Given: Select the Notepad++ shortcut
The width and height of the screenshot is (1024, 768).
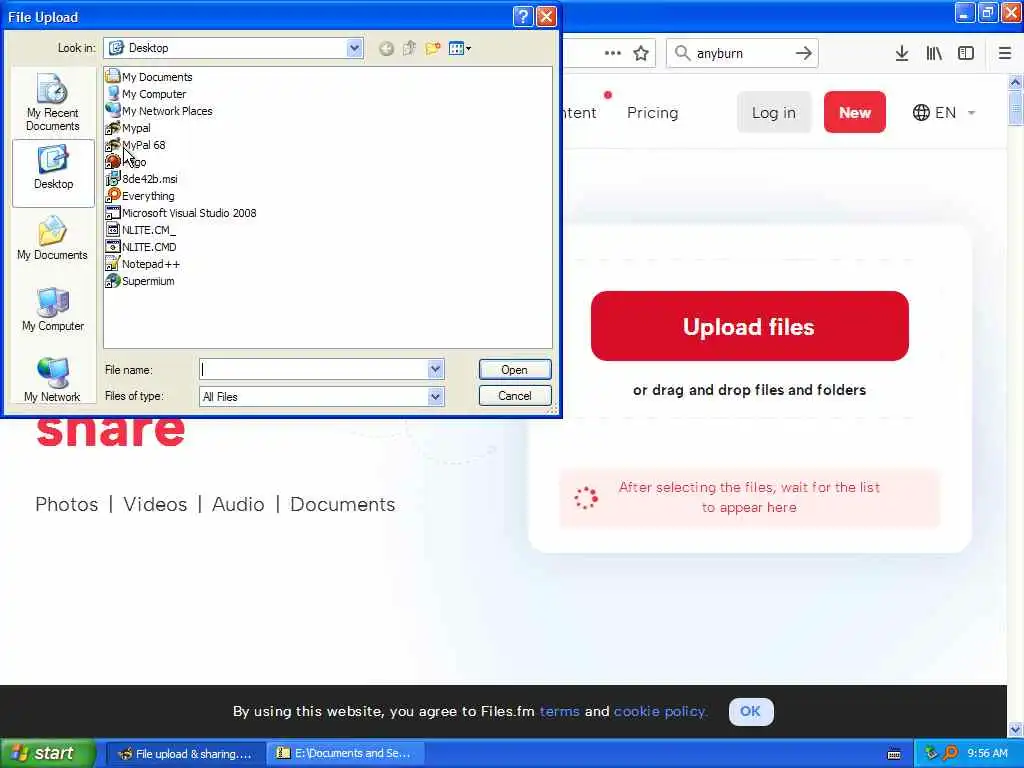Looking at the screenshot, I should [143, 264].
